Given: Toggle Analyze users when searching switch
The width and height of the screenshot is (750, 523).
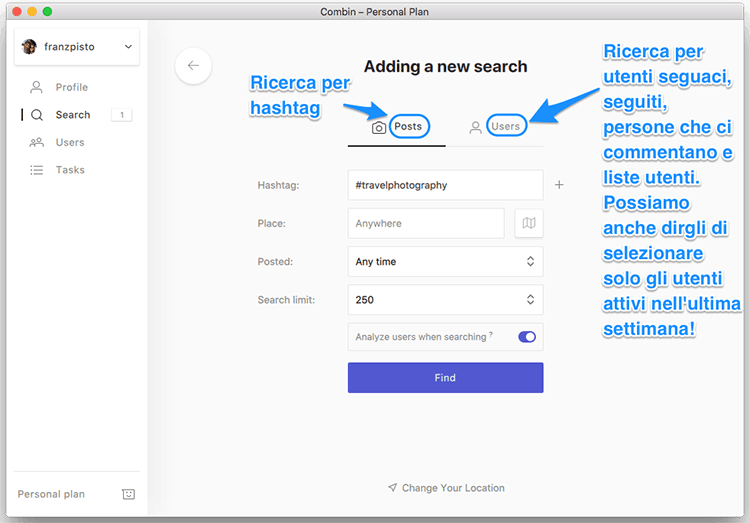Looking at the screenshot, I should (x=527, y=337).
